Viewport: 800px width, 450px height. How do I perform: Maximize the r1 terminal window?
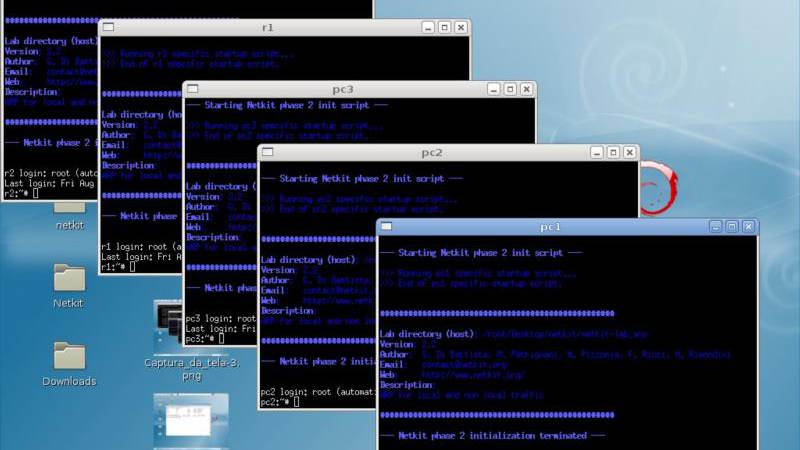(x=445, y=27)
